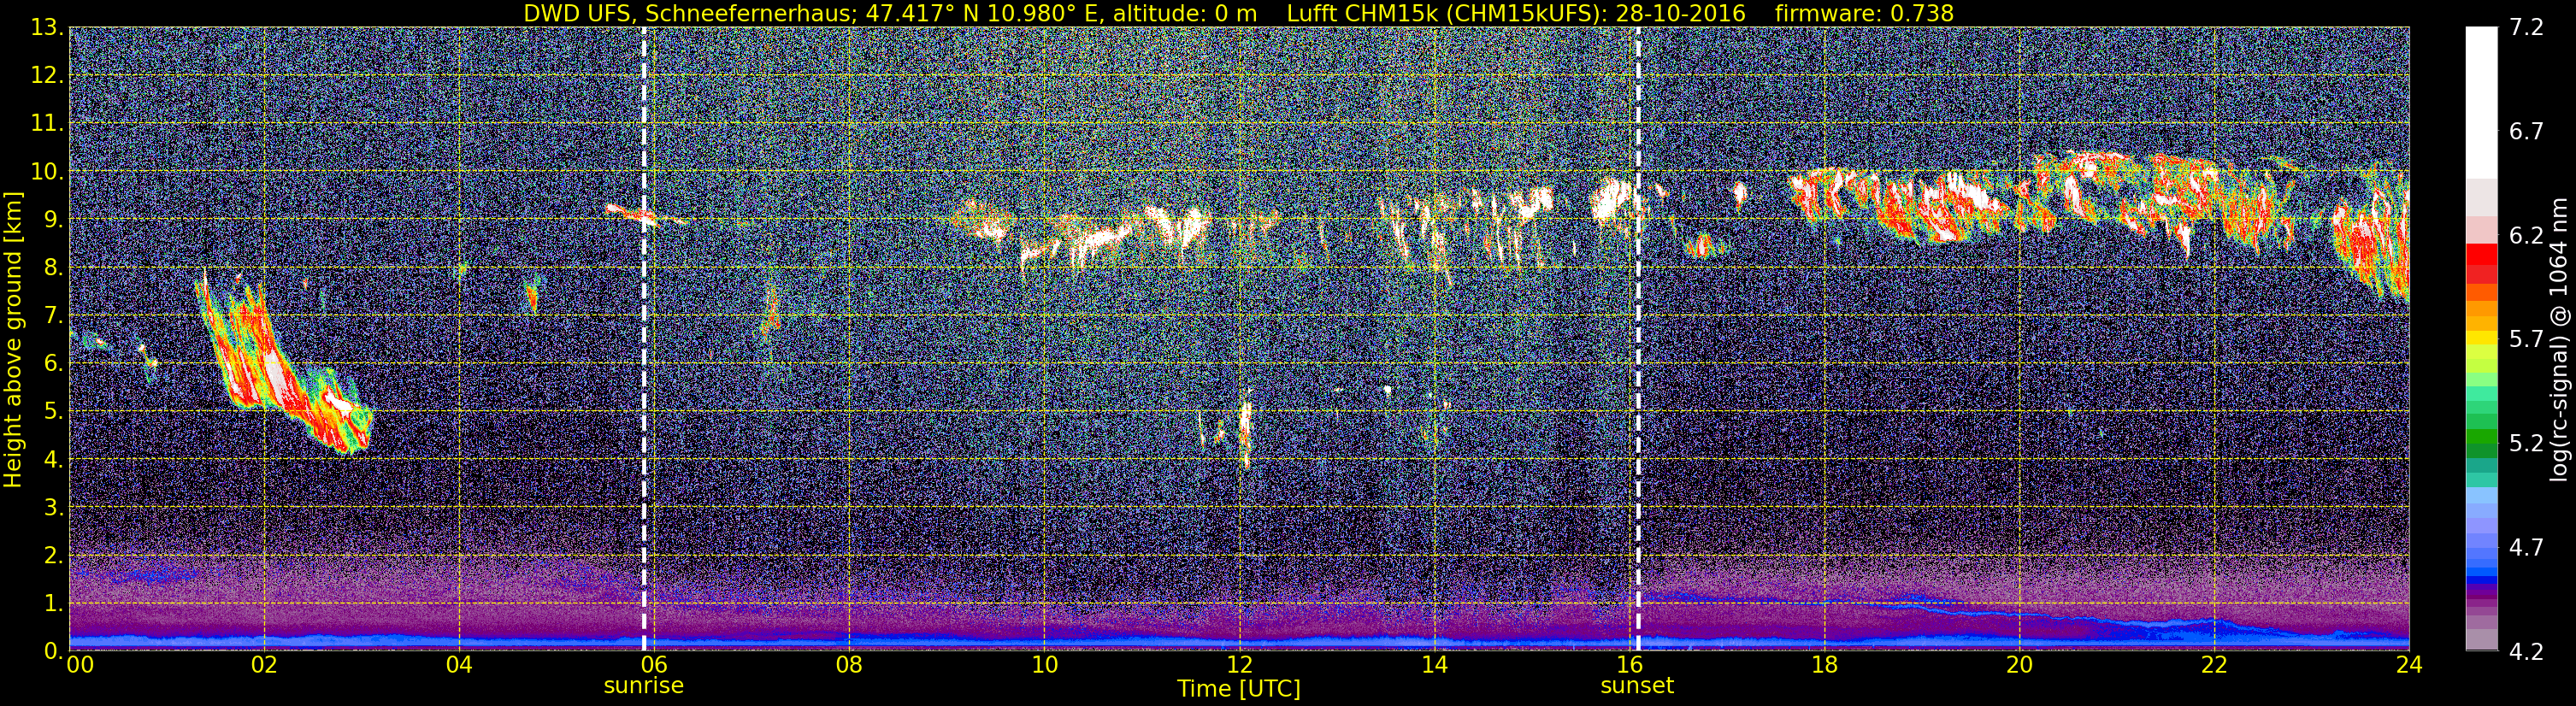The width and height of the screenshot is (2576, 706).
Task: Click the '13.' height axis tick label
Action: [x=47, y=28]
